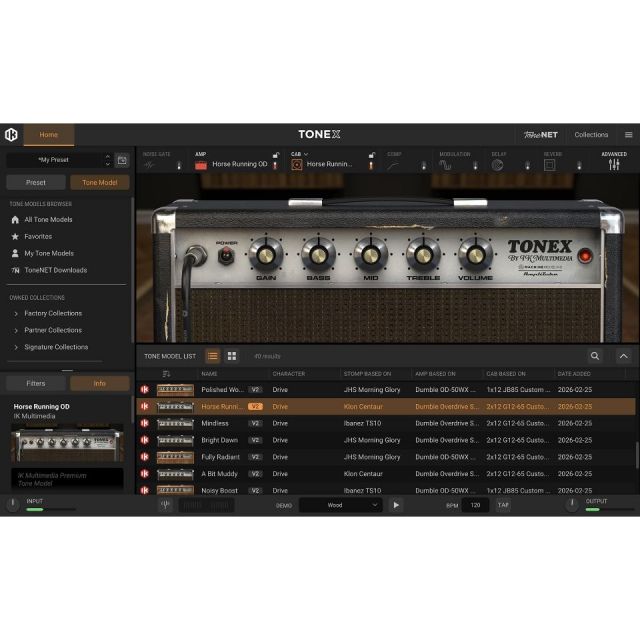Open the Advanced mixer sliders icon
The image size is (640, 640).
[x=614, y=164]
